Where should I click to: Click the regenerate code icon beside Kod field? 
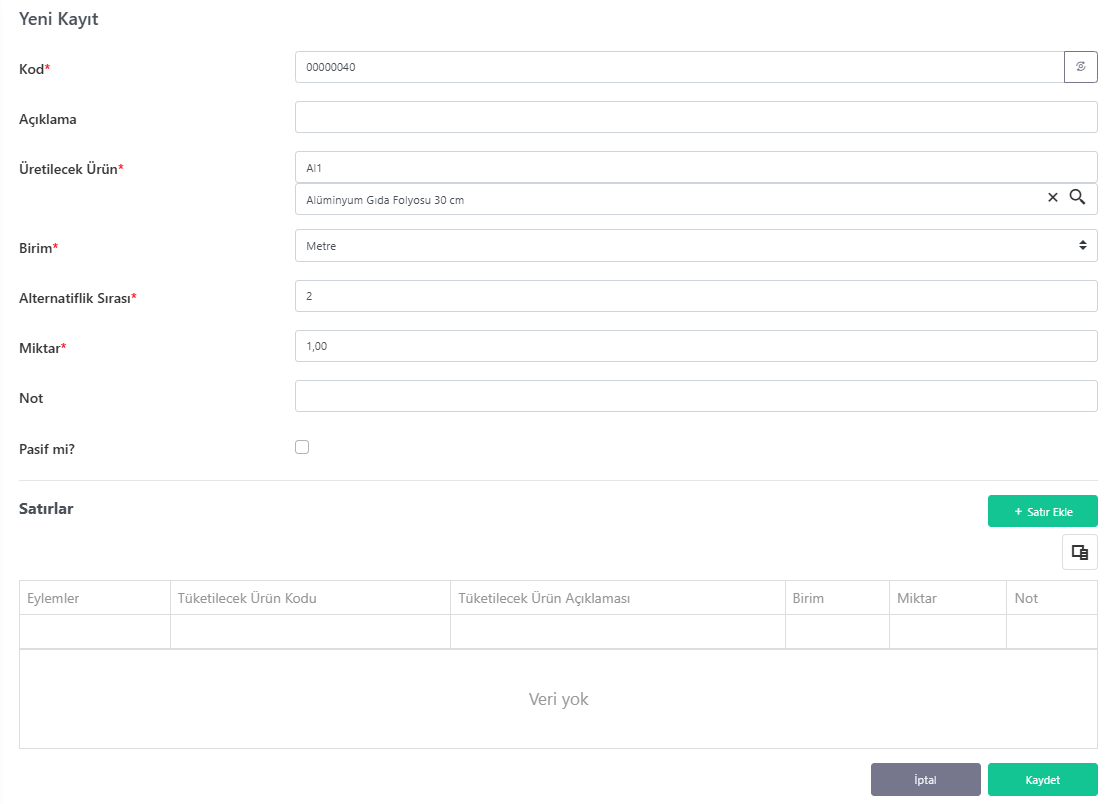[1080, 67]
